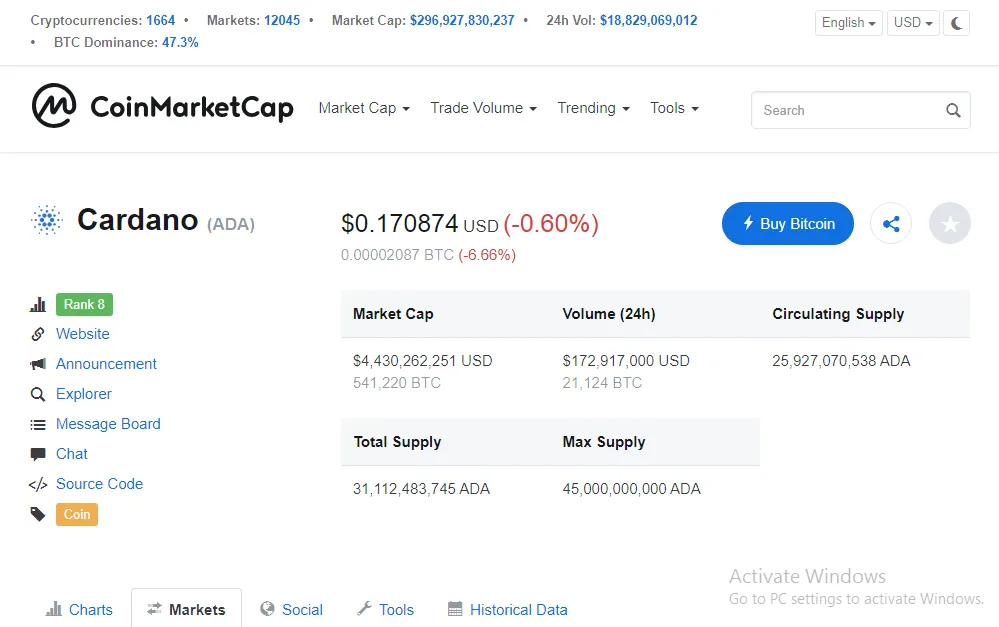Screen dimensions: 999x627
Task: Click the 31,112,483,745 ADA total supply
Action: (x=421, y=489)
